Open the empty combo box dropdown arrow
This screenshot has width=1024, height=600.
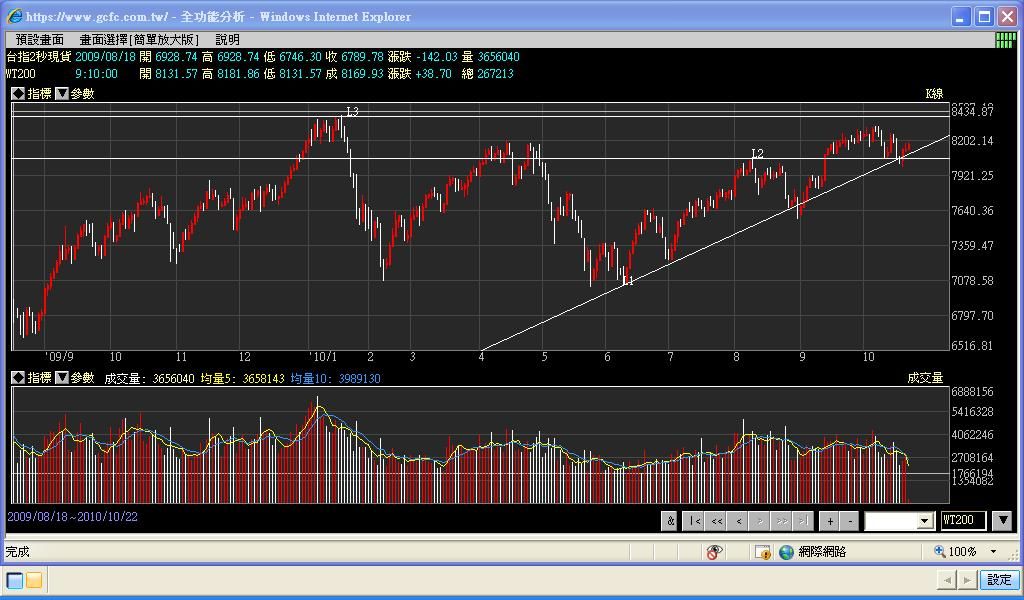(924, 521)
